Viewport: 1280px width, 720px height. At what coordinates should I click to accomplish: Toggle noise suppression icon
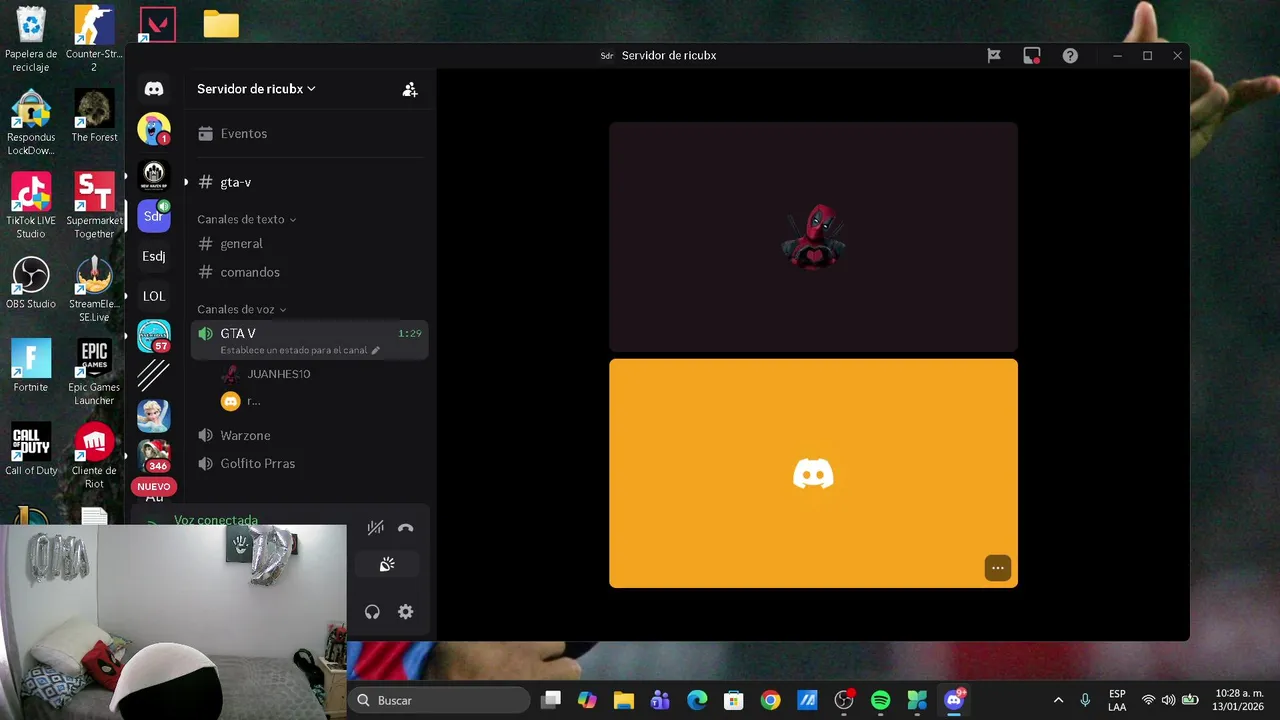(x=375, y=528)
